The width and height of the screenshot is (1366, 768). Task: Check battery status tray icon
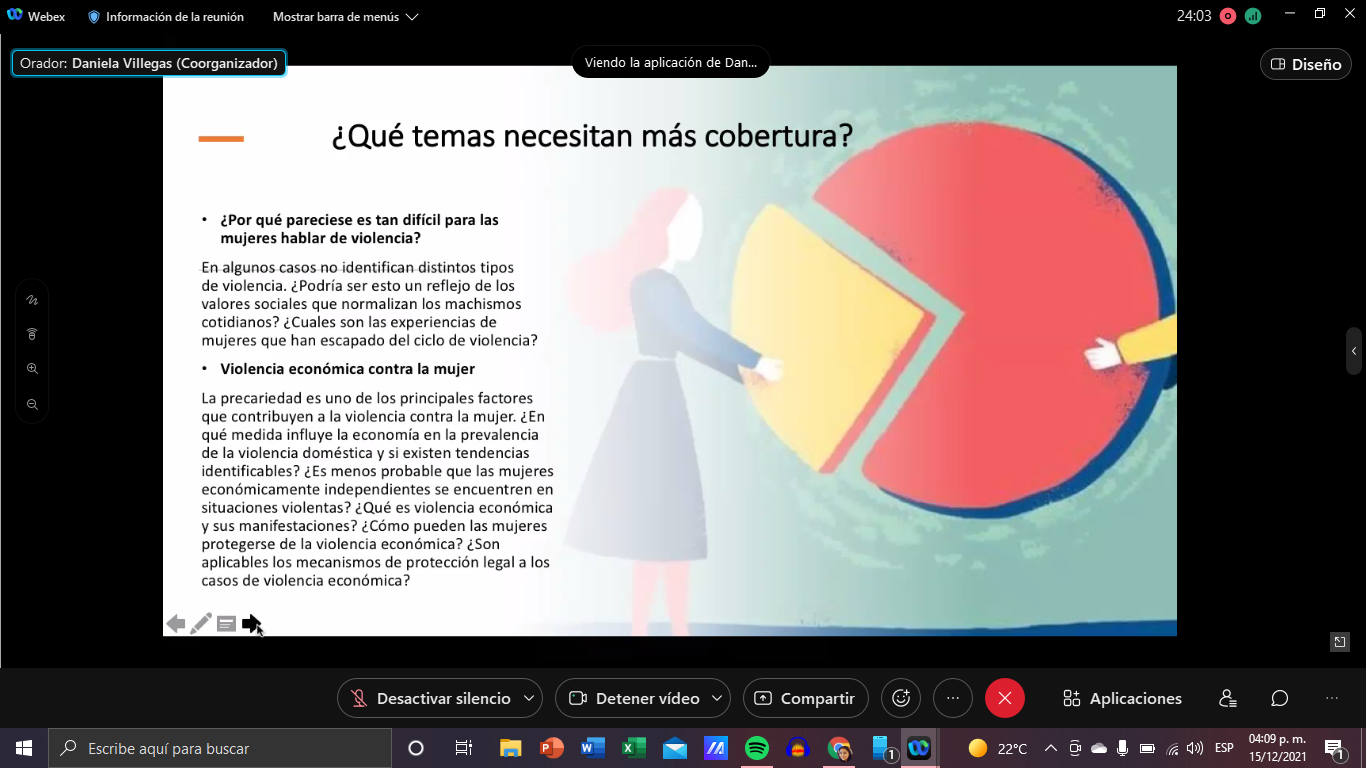click(1147, 748)
